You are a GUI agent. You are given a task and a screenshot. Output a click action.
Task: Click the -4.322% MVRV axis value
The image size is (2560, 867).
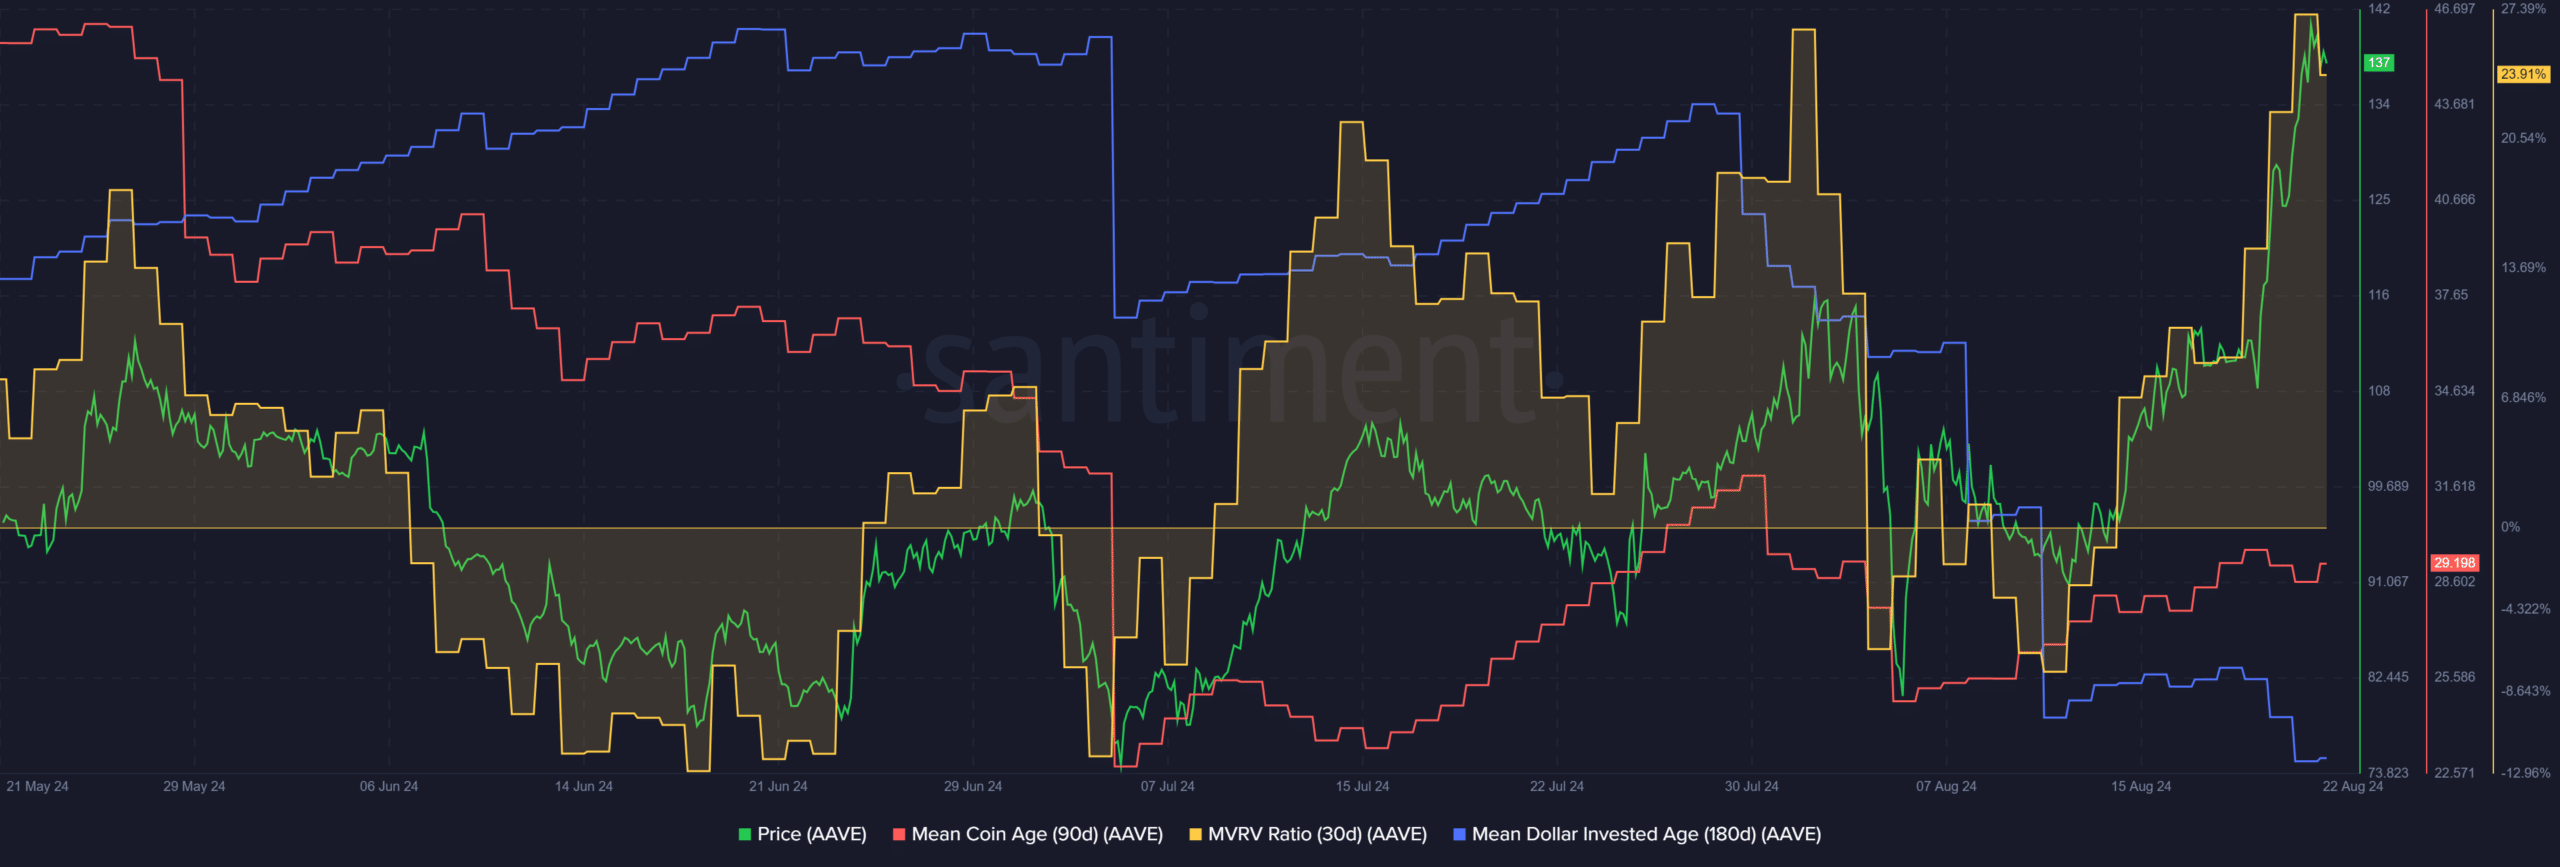(x=2525, y=609)
